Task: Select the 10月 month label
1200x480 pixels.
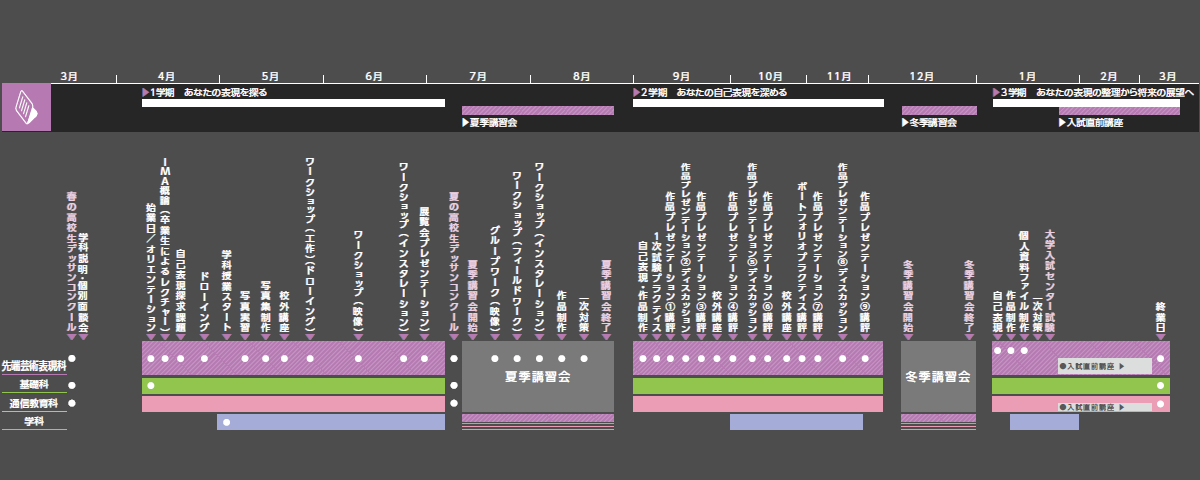Action: (x=770, y=76)
